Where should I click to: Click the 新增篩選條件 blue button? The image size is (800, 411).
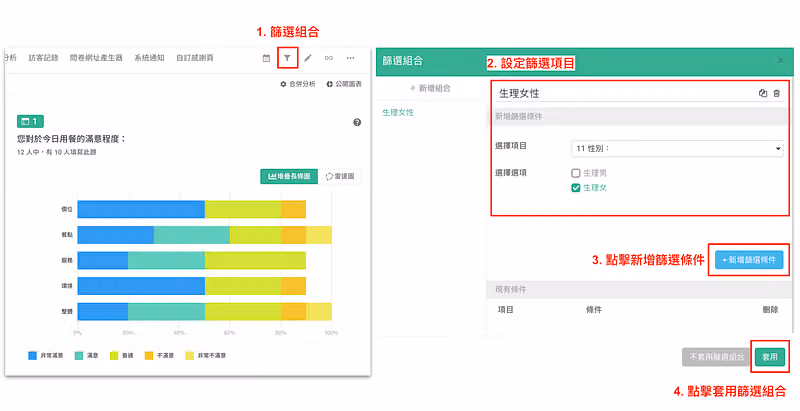pyautogui.click(x=749, y=260)
